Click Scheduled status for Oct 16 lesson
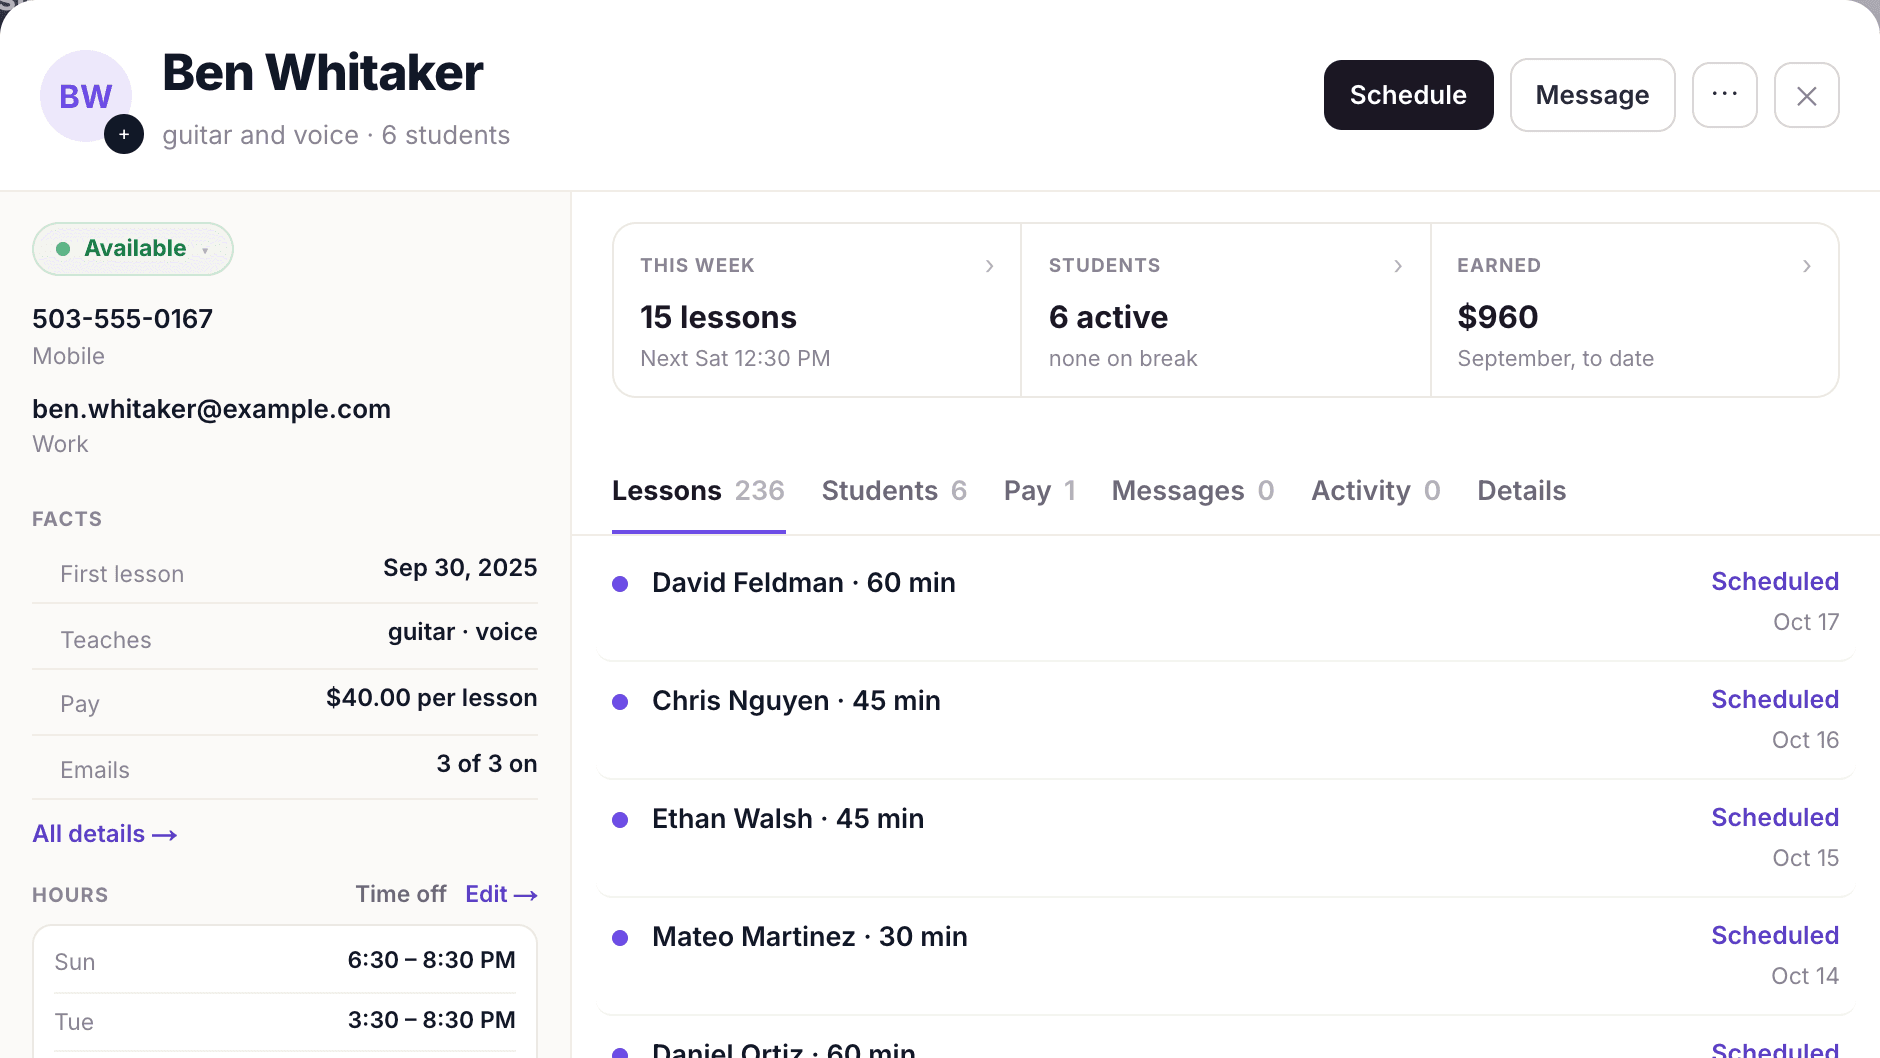This screenshot has height=1058, width=1880. tap(1775, 699)
